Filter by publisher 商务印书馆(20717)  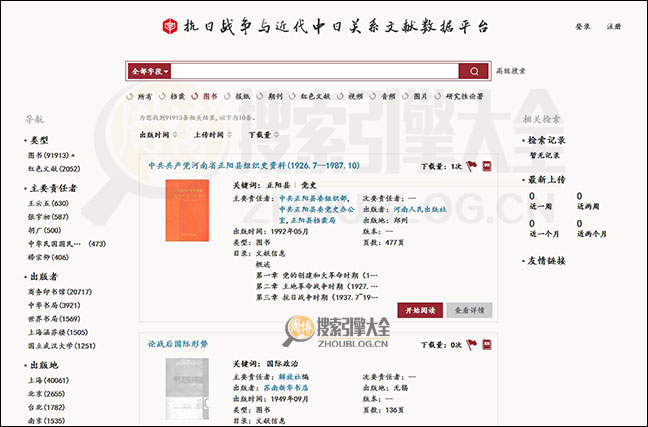60,292
